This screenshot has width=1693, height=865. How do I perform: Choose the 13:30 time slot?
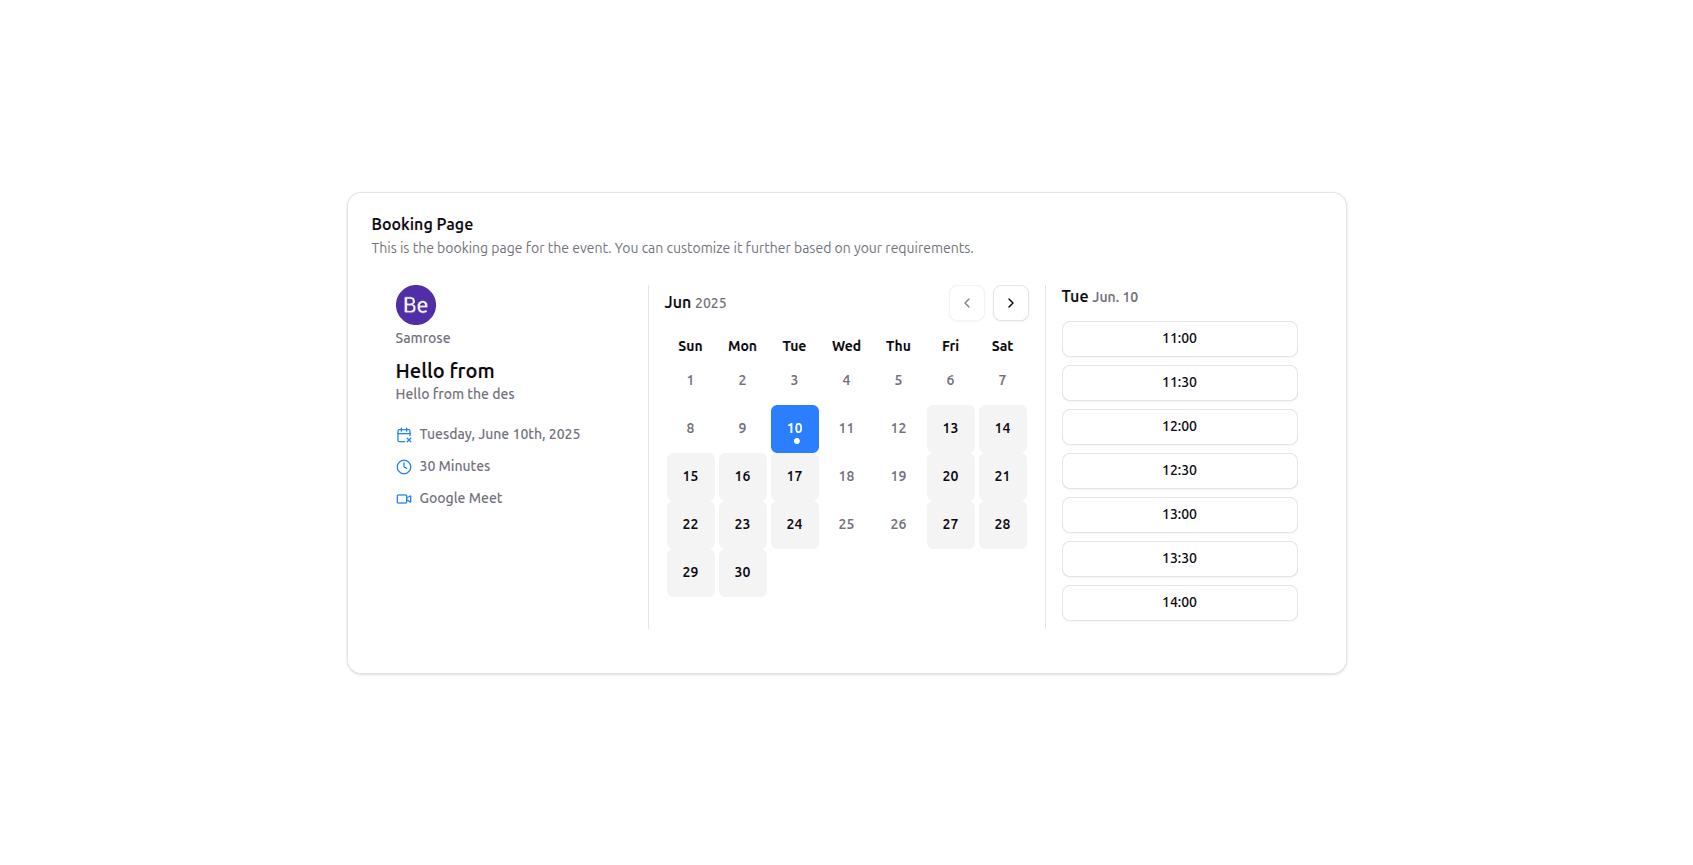(1179, 559)
